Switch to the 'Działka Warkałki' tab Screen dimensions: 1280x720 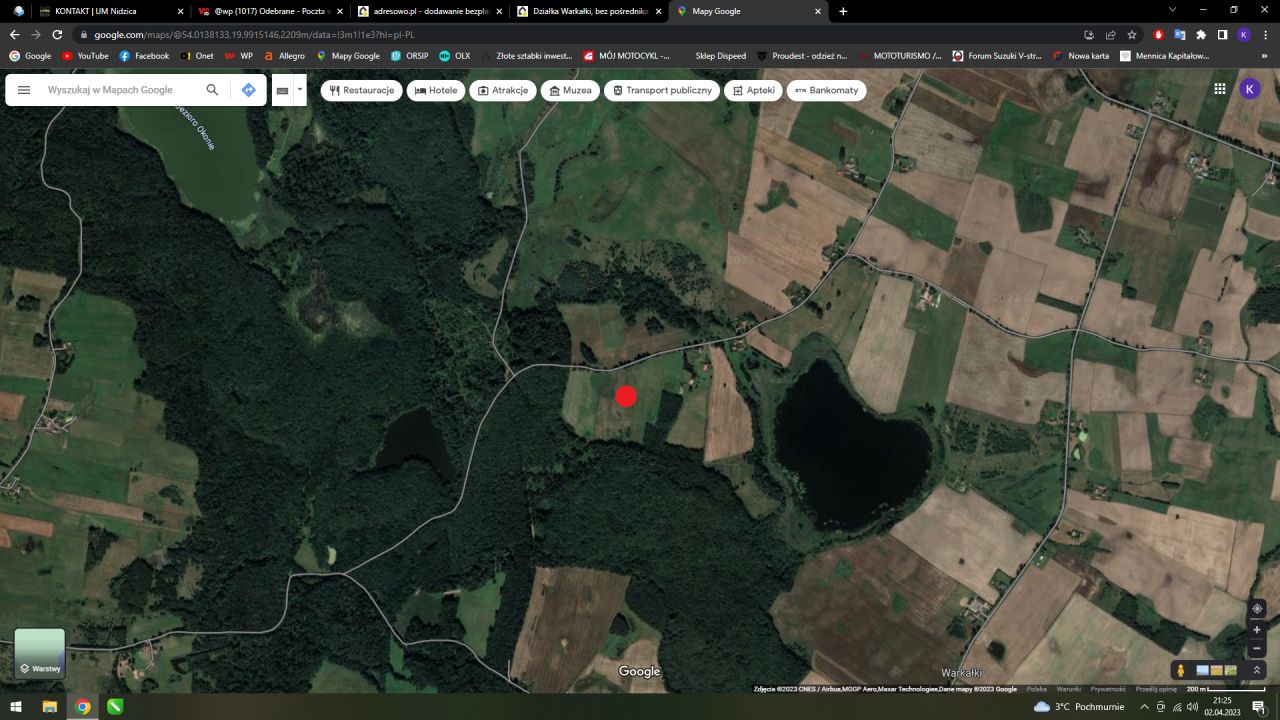point(588,11)
